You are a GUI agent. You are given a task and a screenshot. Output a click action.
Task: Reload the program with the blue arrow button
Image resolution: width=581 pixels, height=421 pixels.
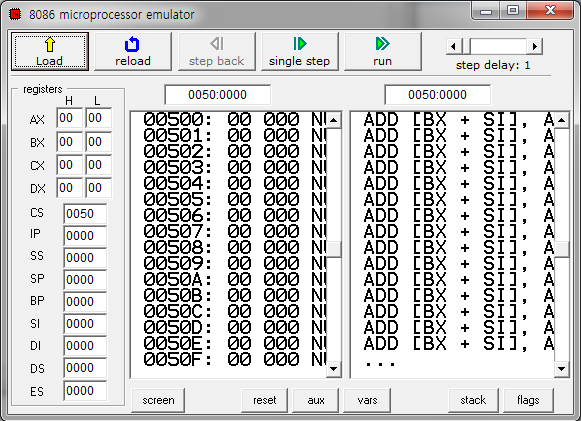coord(133,51)
